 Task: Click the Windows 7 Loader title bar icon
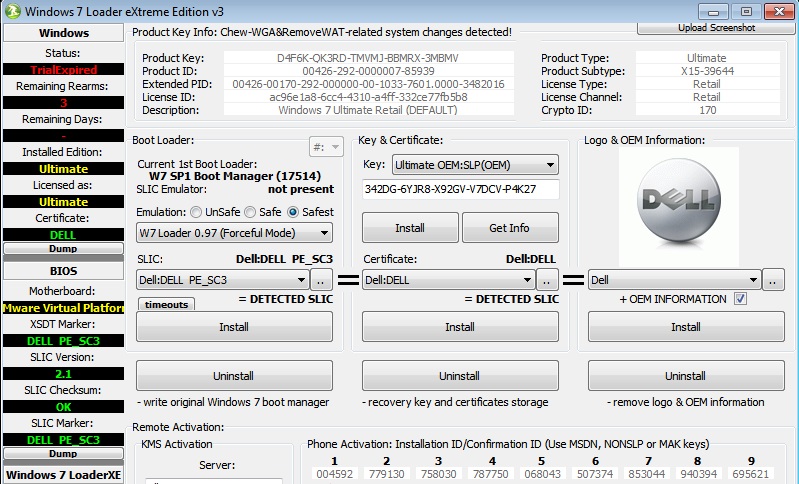pyautogui.click(x=13, y=11)
